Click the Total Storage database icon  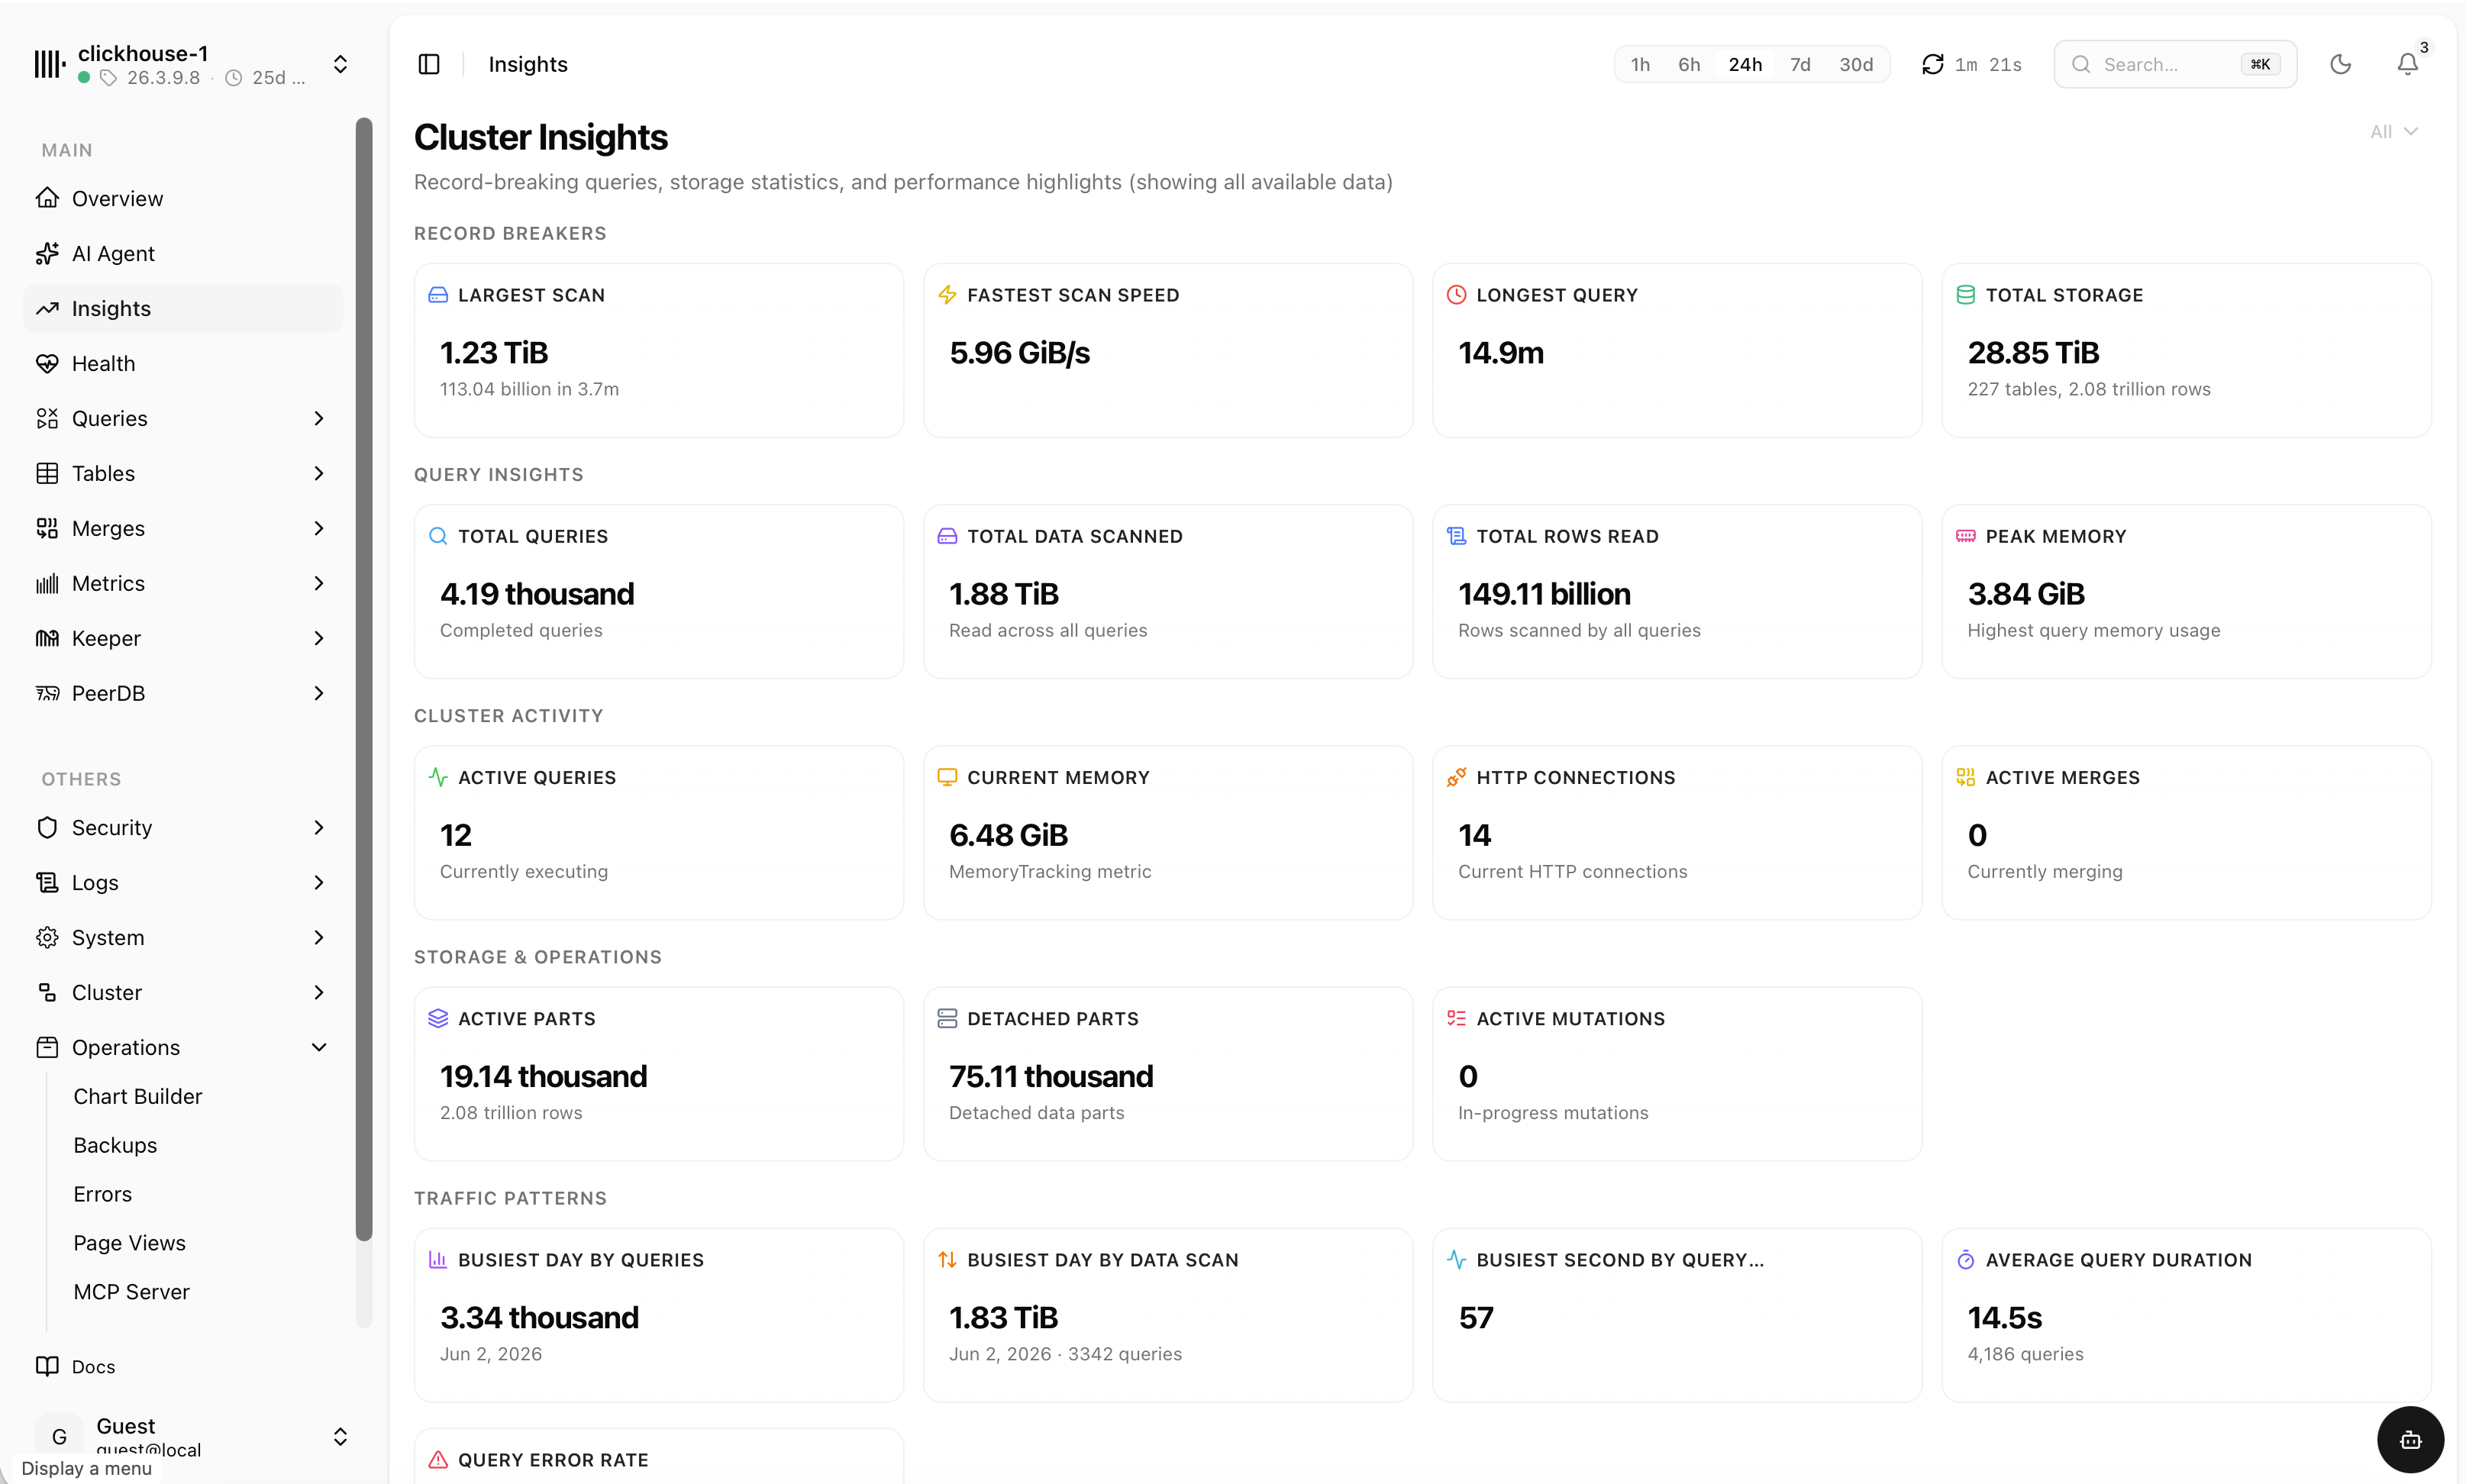1966,295
